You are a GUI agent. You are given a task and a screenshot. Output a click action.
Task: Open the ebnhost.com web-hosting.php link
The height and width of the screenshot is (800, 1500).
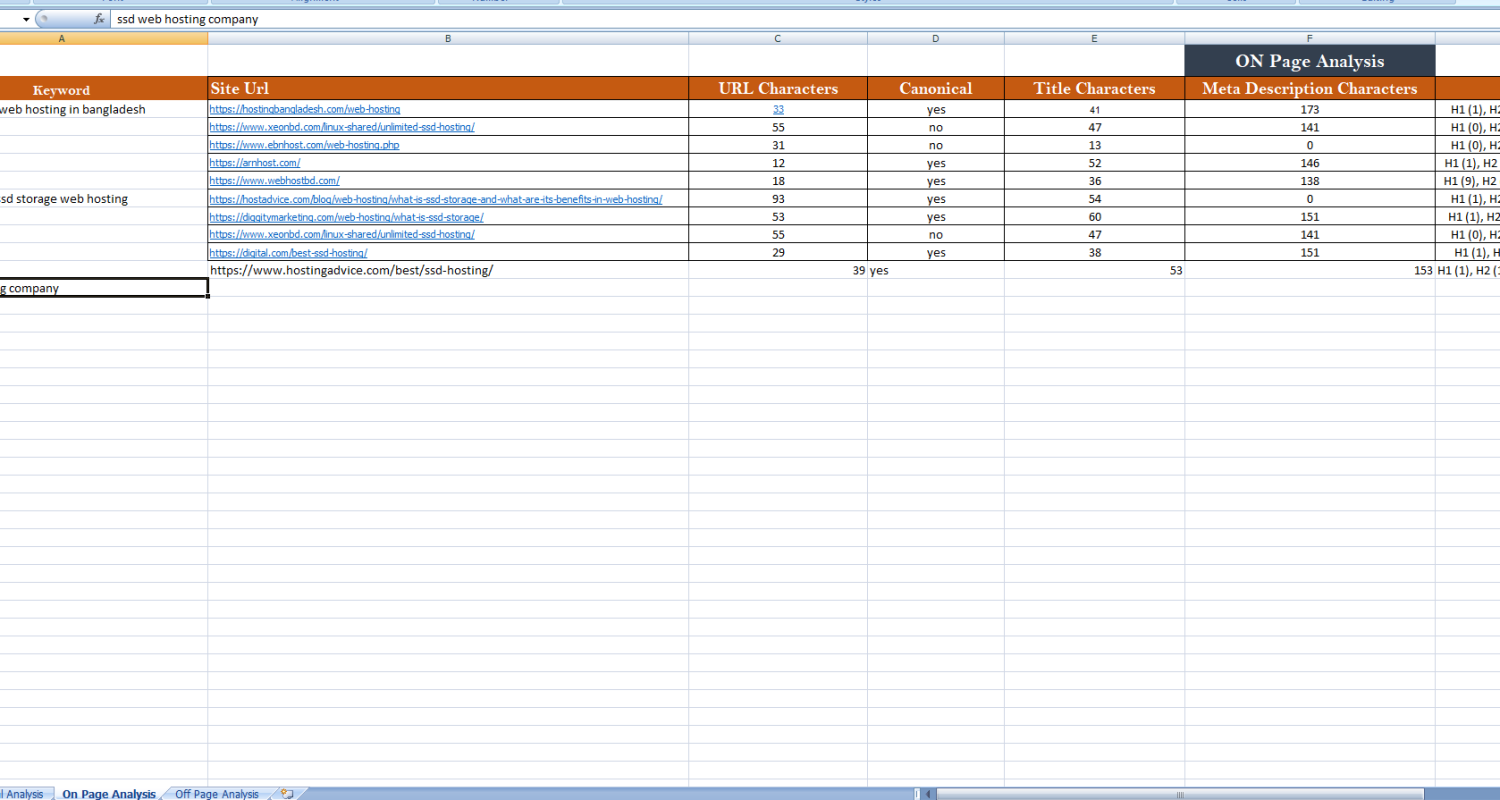click(x=305, y=145)
